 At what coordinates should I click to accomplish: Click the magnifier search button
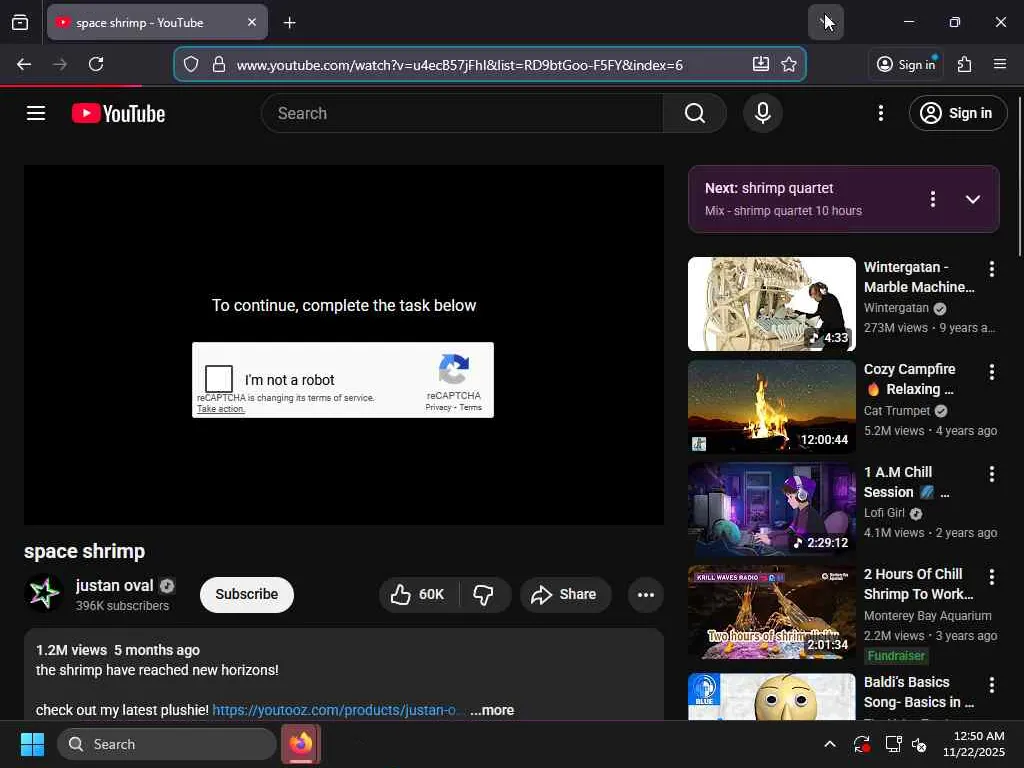pyautogui.click(x=694, y=113)
